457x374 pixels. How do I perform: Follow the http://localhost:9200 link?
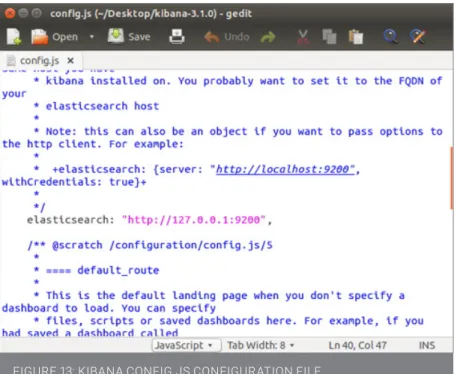(x=285, y=169)
